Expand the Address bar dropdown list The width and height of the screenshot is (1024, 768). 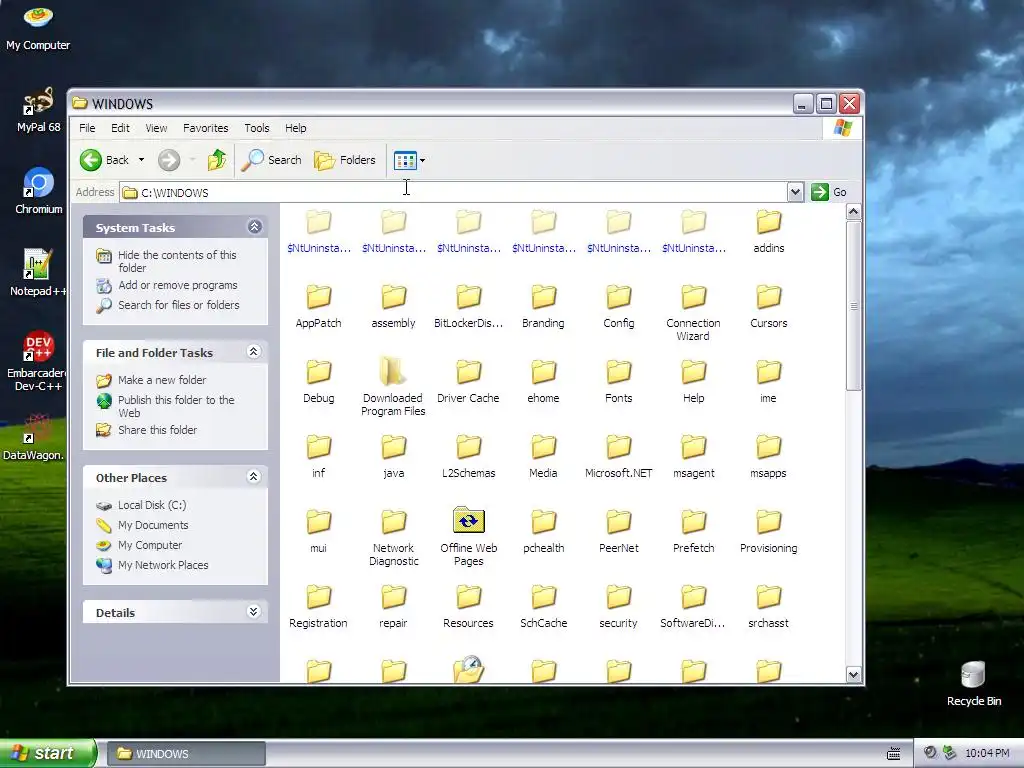(x=795, y=192)
